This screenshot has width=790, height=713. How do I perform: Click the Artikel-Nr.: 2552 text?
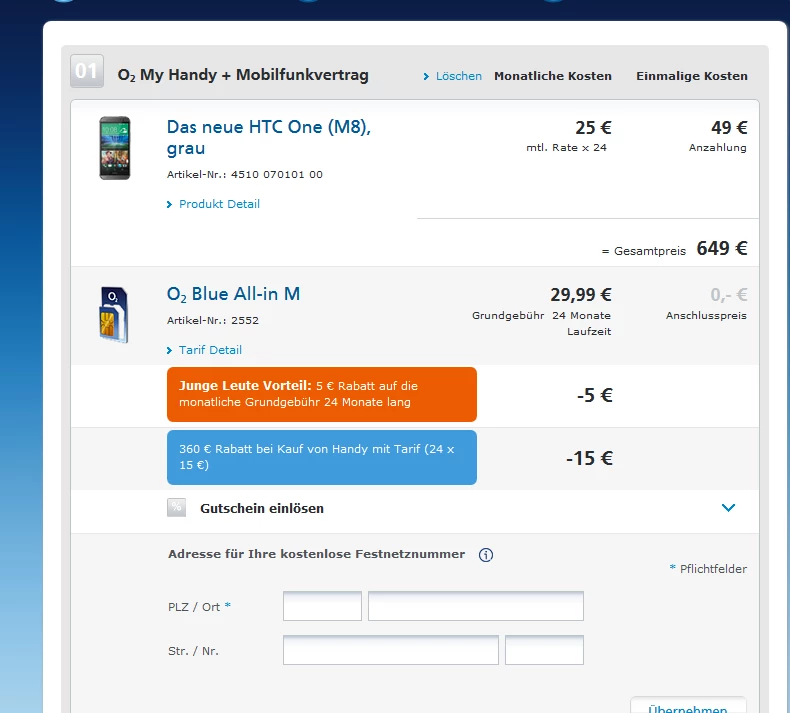point(213,320)
